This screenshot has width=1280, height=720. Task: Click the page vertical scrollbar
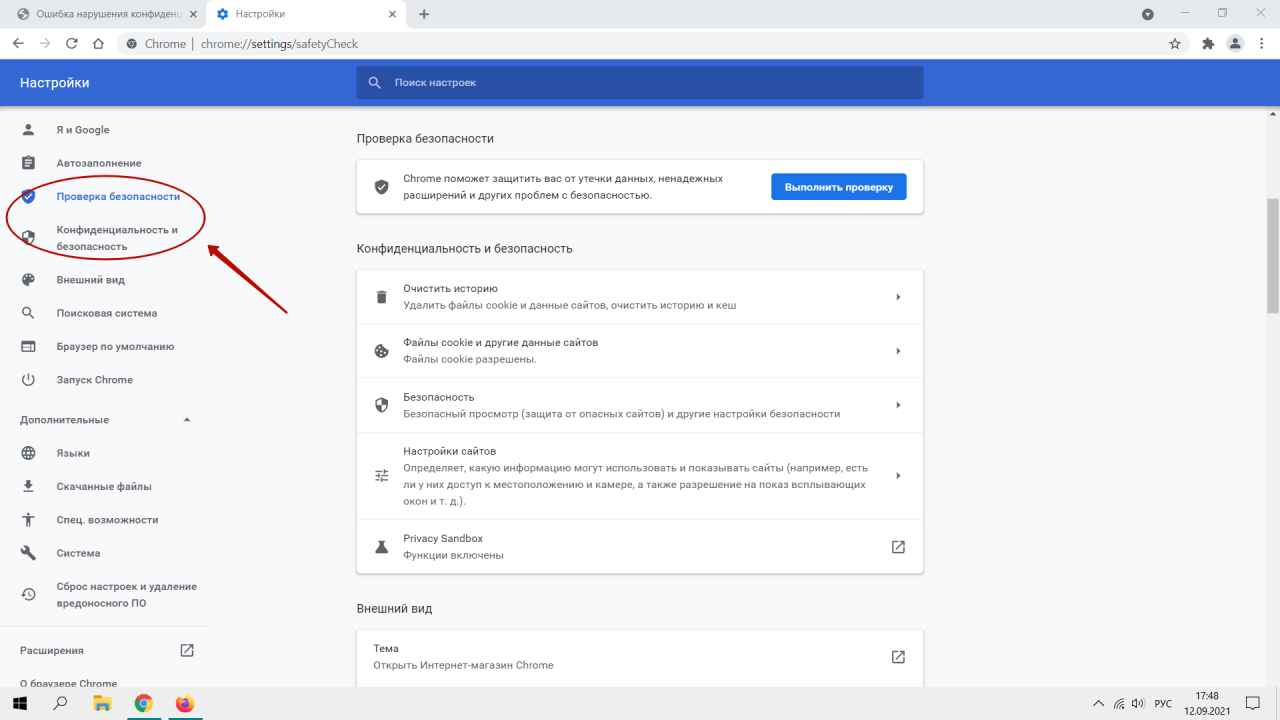click(x=1273, y=256)
